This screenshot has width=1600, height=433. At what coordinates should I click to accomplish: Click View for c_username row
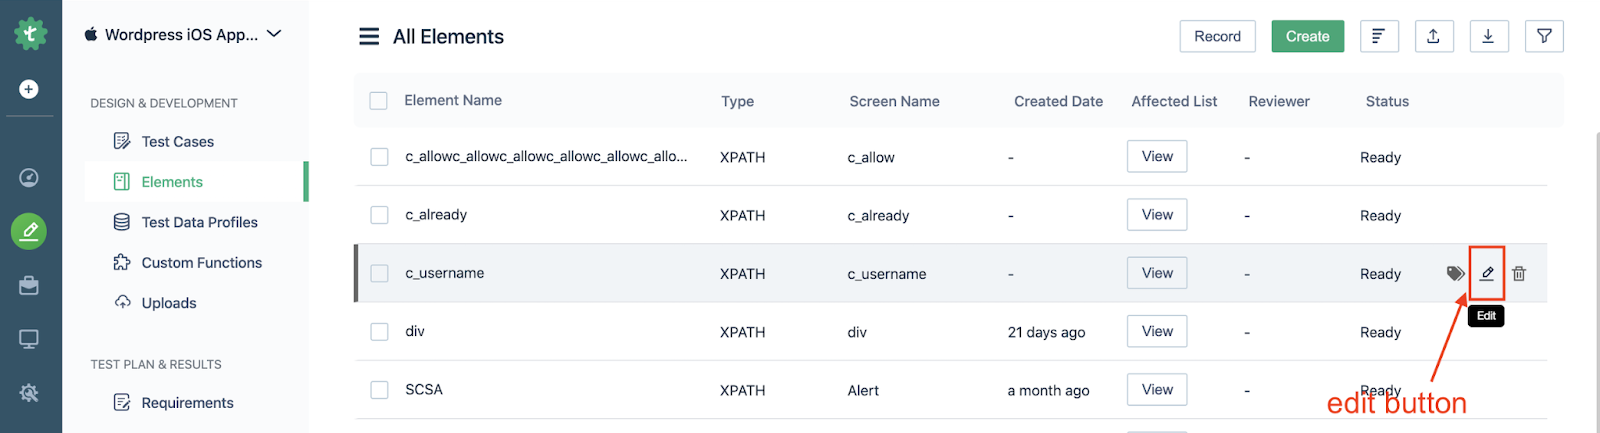(1157, 273)
